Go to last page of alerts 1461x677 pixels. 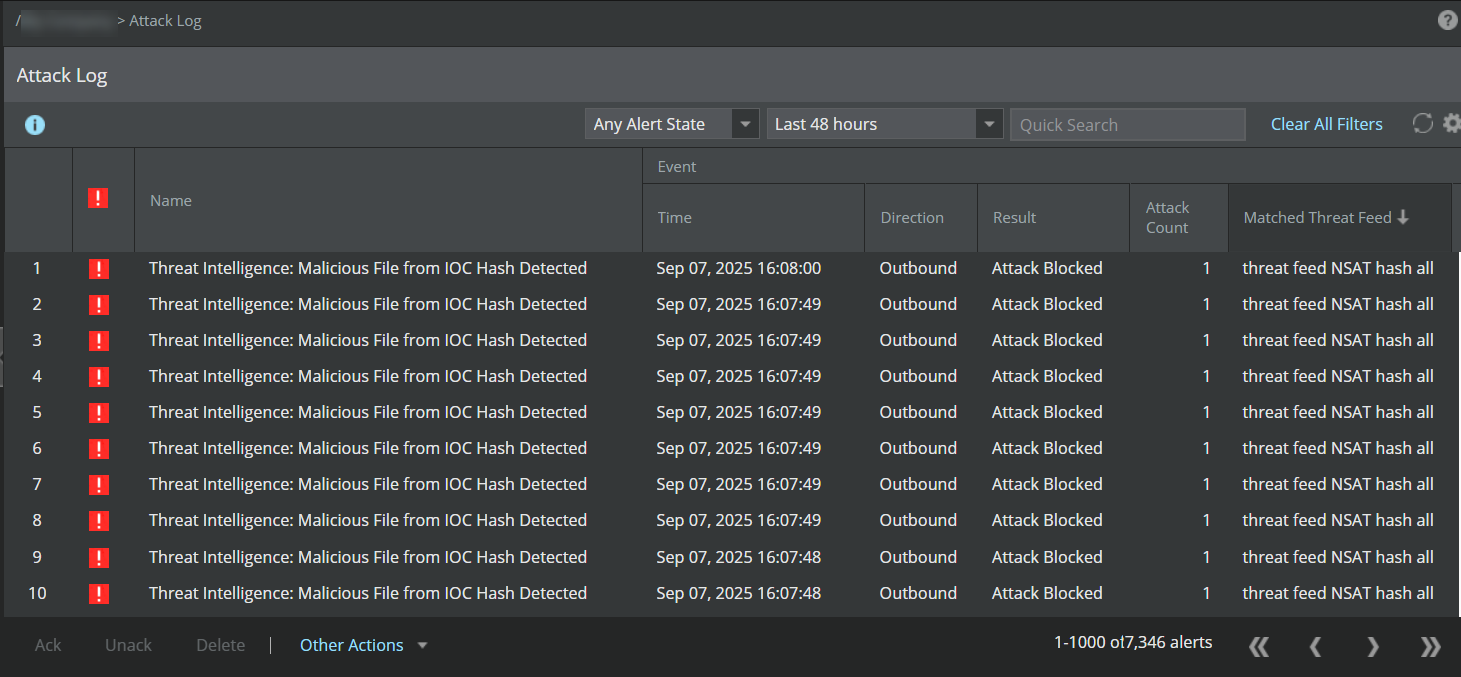click(1431, 647)
